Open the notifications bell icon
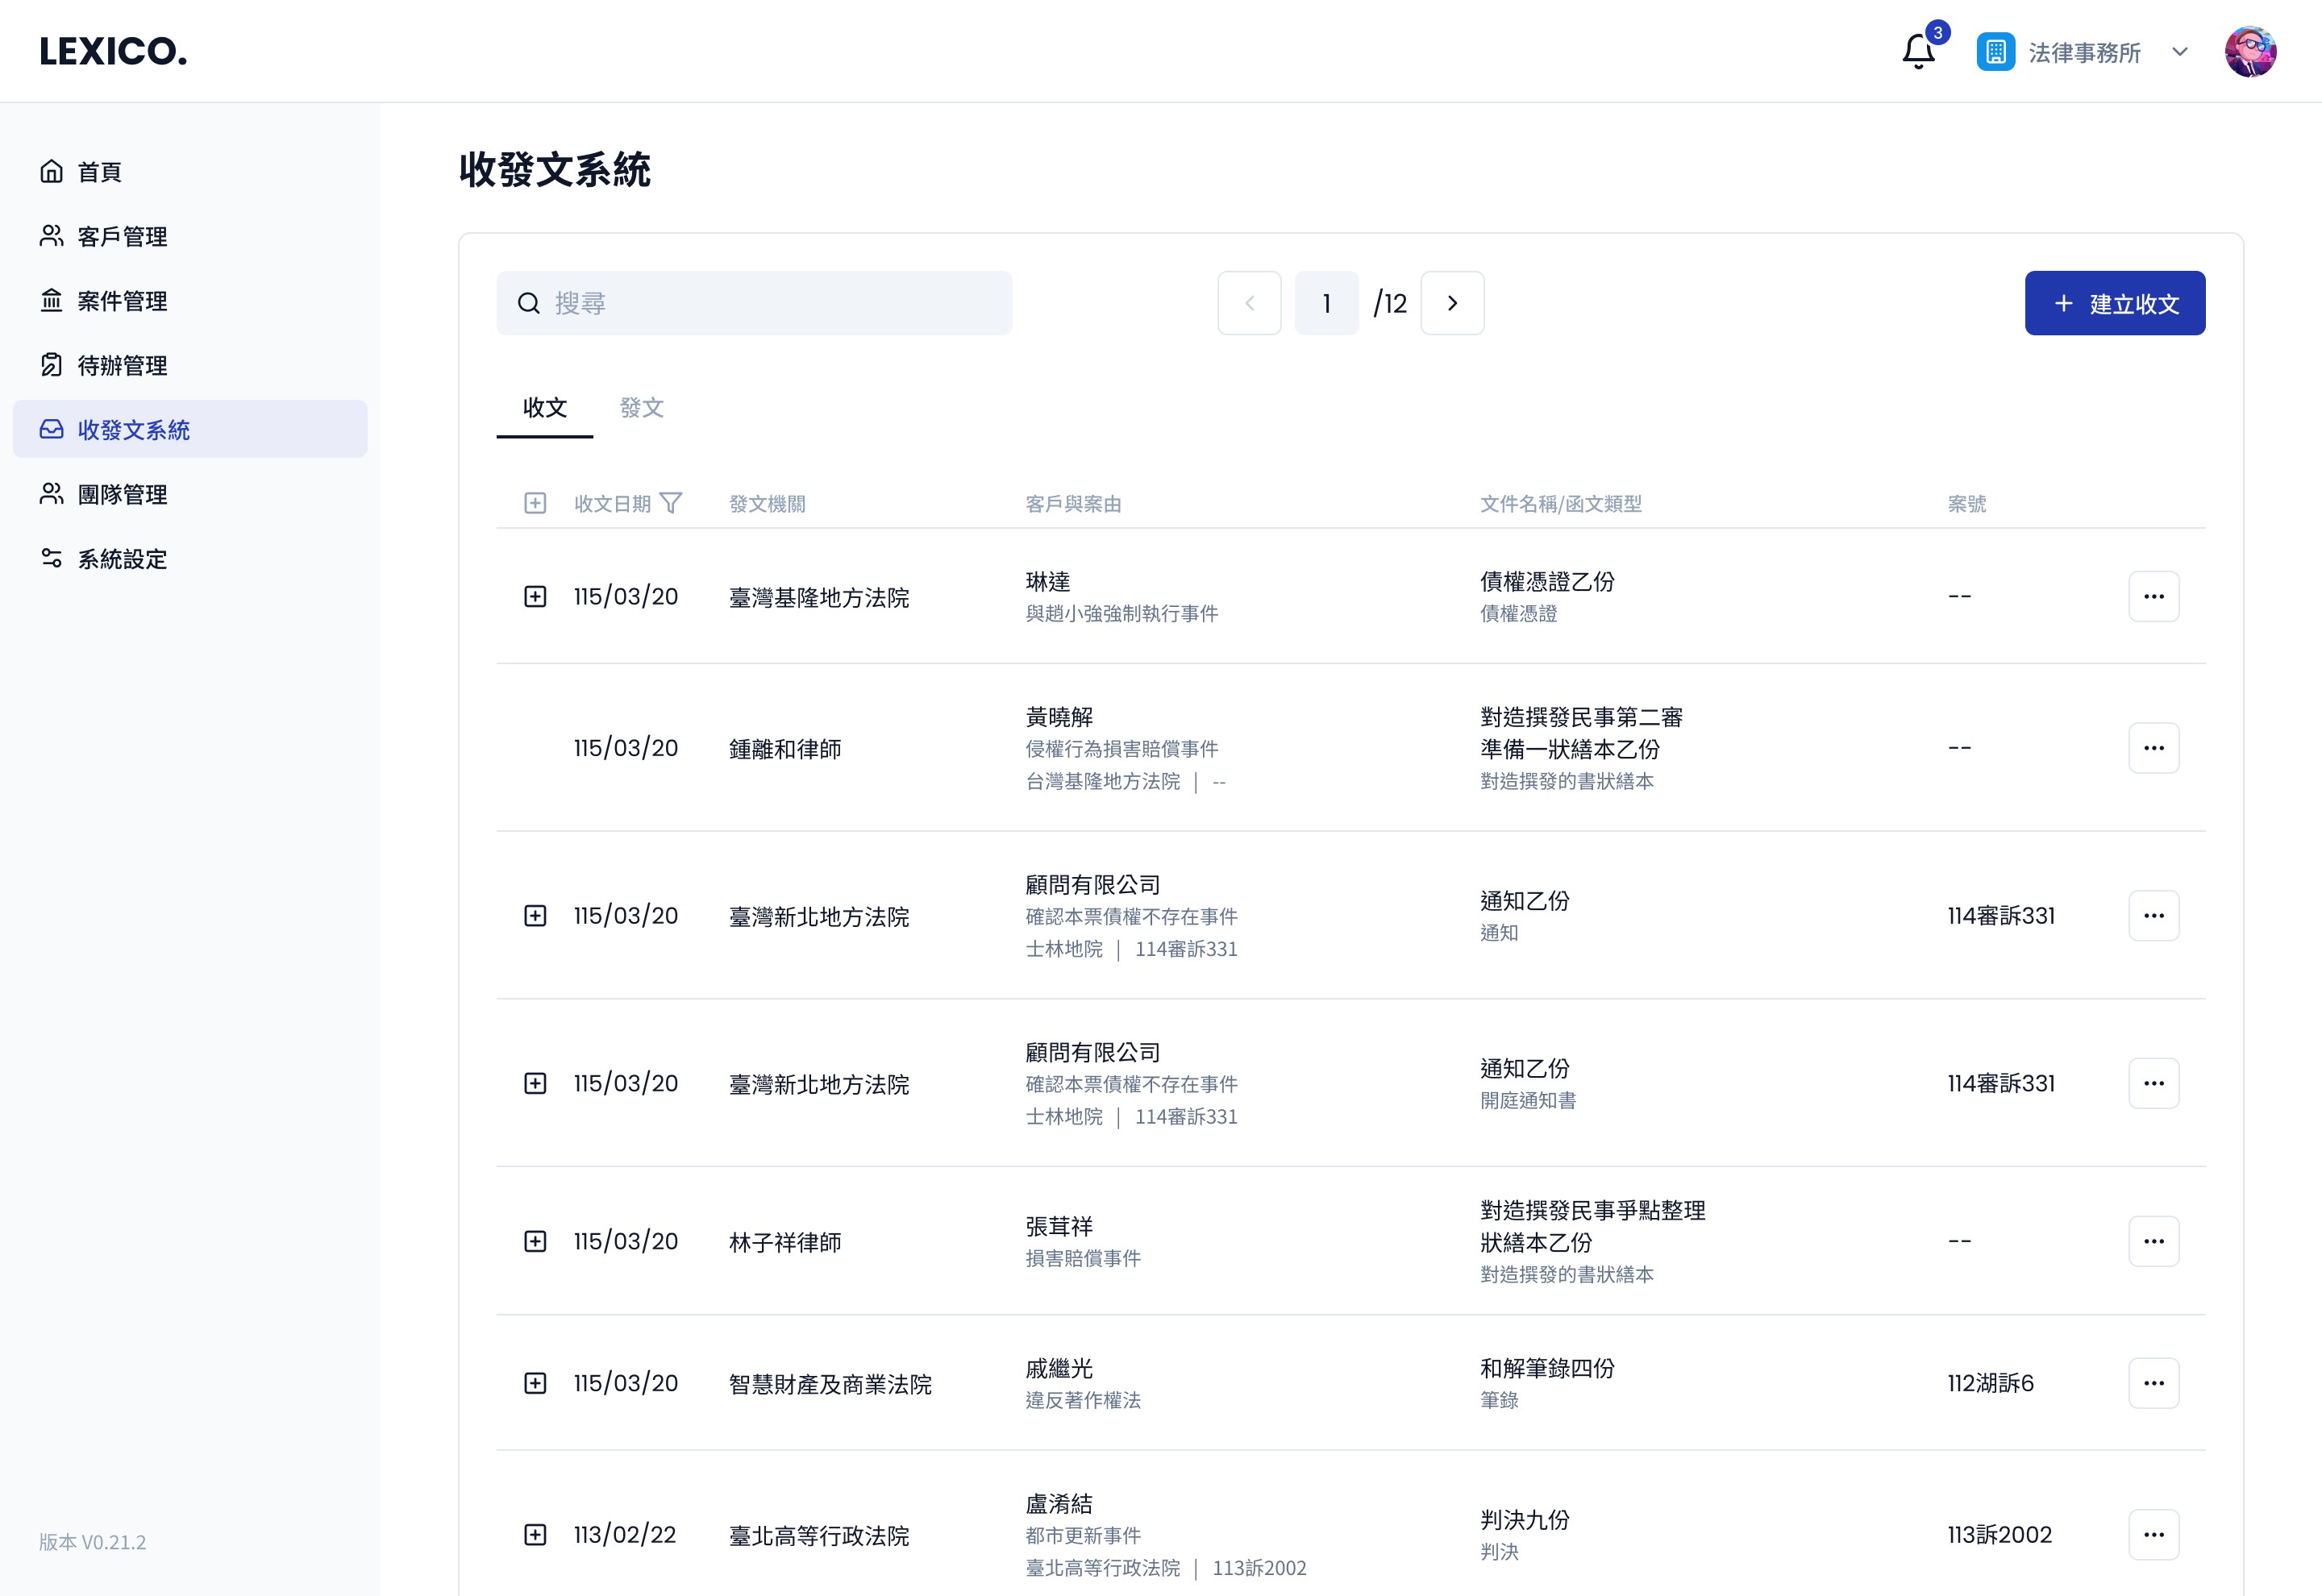This screenshot has width=2322, height=1596. pyautogui.click(x=1917, y=51)
